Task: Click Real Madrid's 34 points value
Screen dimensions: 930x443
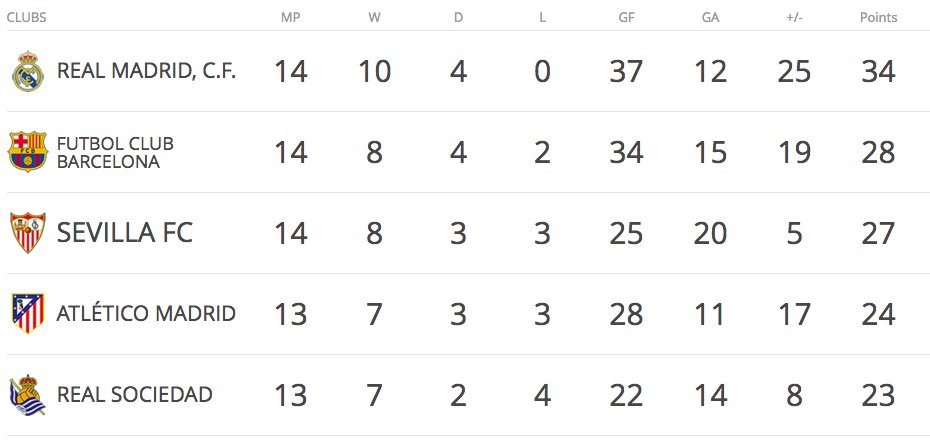Action: (878, 72)
